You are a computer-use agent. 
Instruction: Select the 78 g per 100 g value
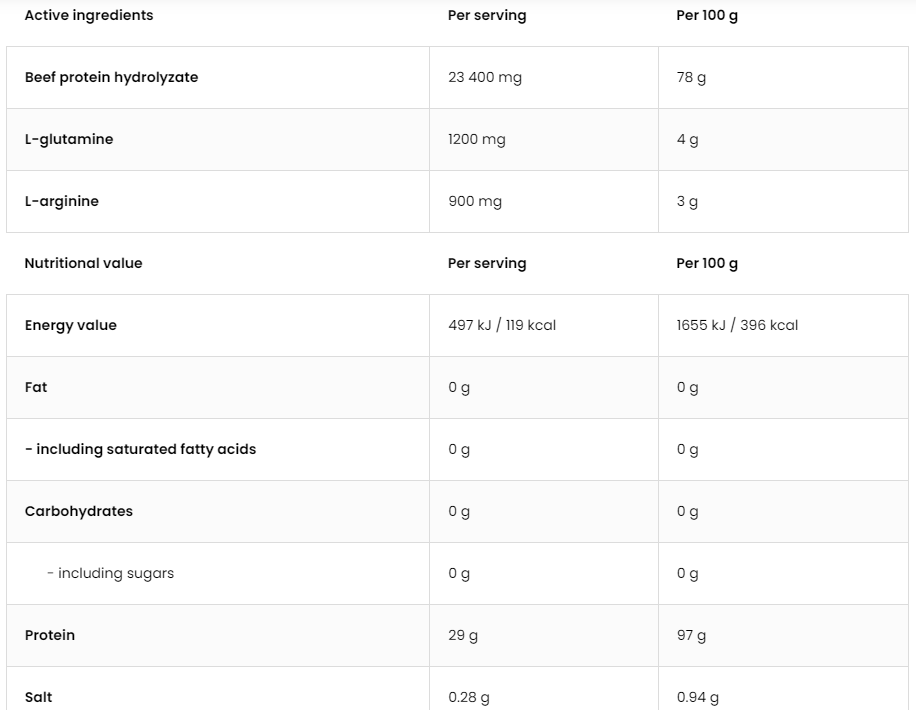[691, 77]
